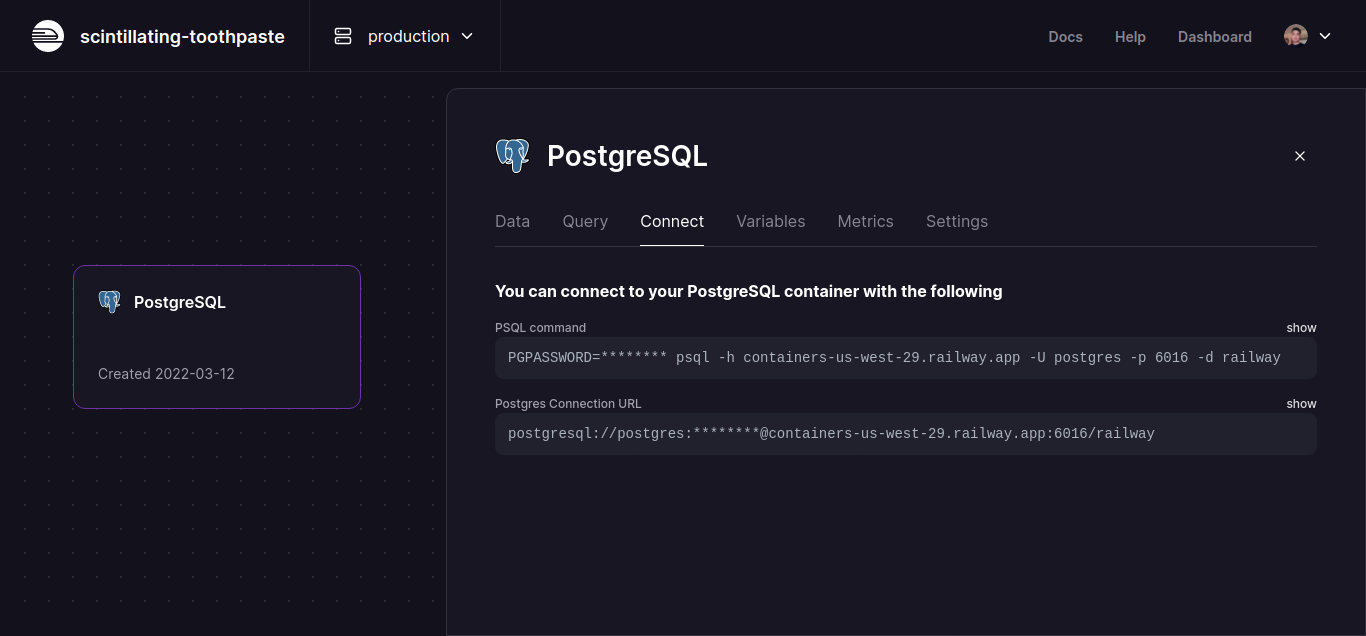Open the Docs link in the navbar

(x=1065, y=36)
